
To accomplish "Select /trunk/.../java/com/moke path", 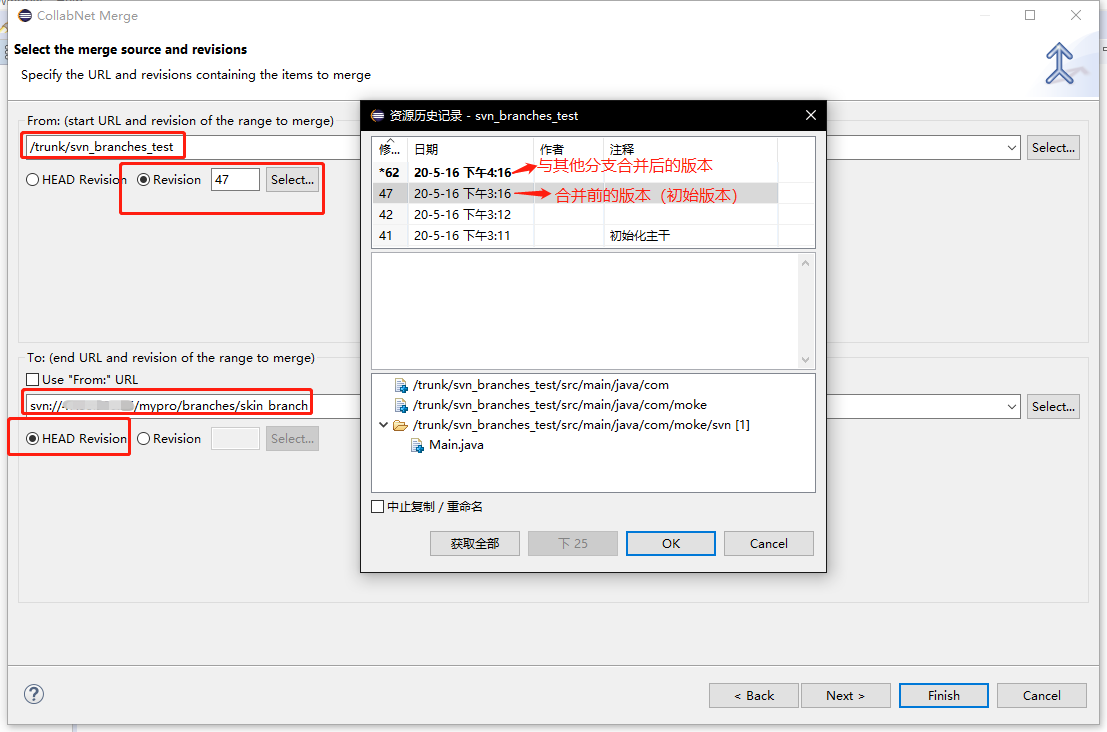I will click(560, 405).
